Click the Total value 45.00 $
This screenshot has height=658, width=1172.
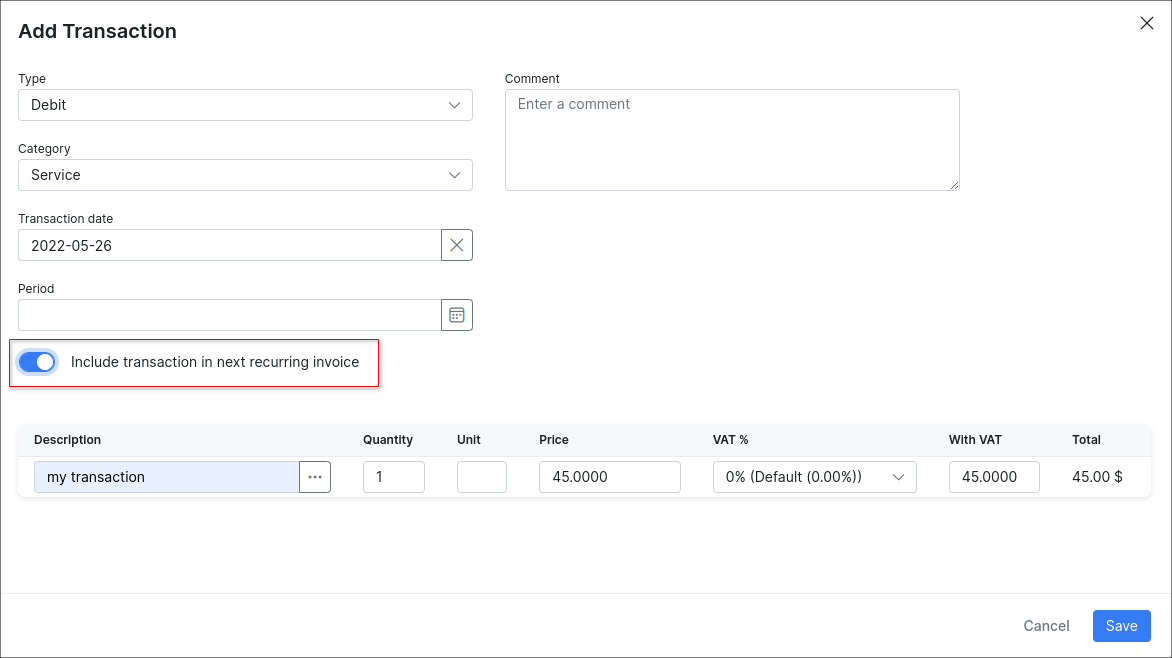click(1097, 477)
